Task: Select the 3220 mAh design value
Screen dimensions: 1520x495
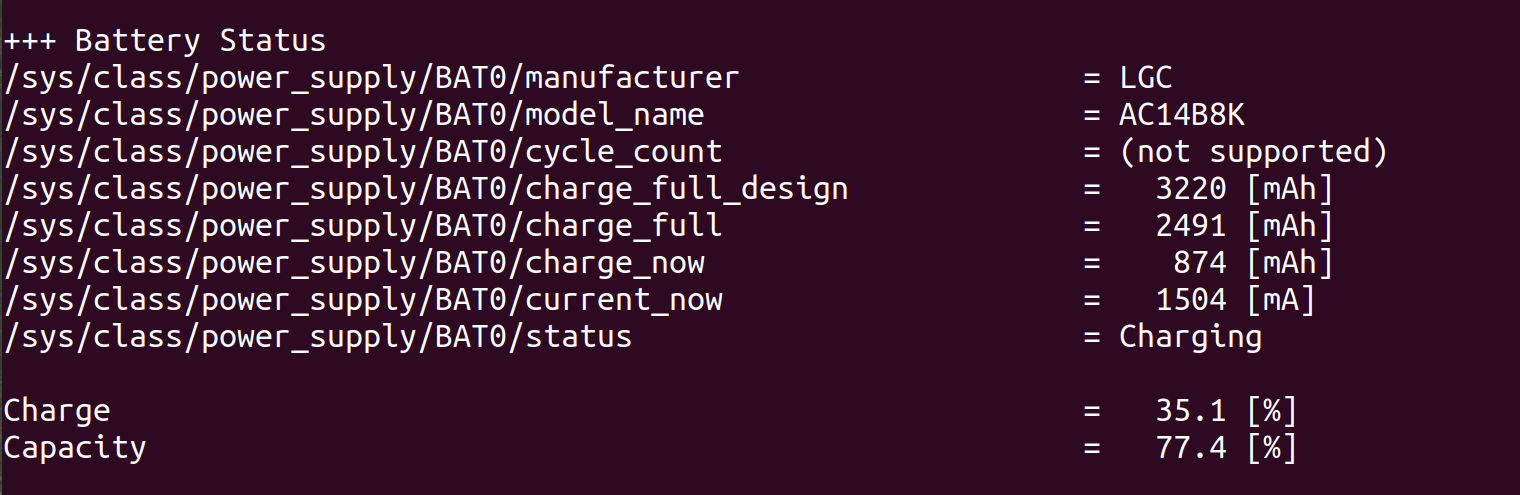Action: click(1245, 189)
